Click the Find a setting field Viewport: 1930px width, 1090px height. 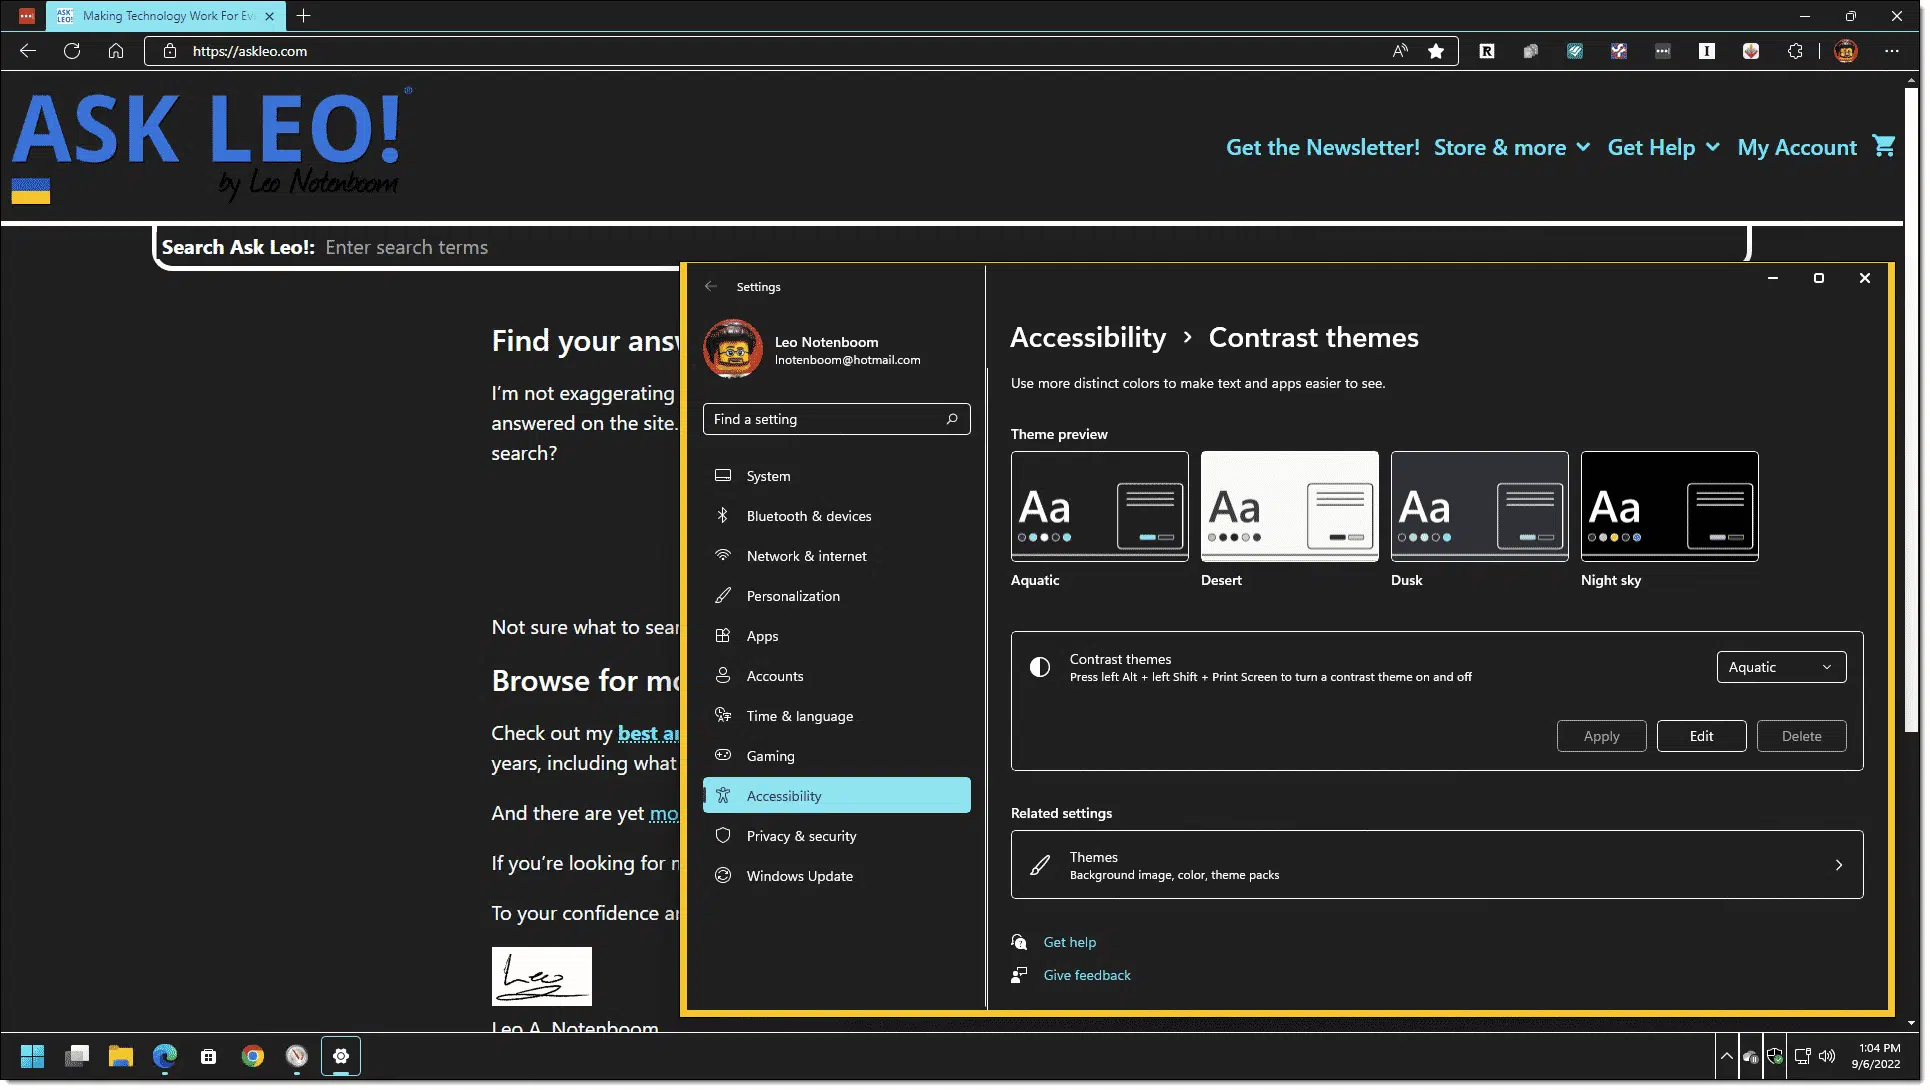(x=836, y=419)
